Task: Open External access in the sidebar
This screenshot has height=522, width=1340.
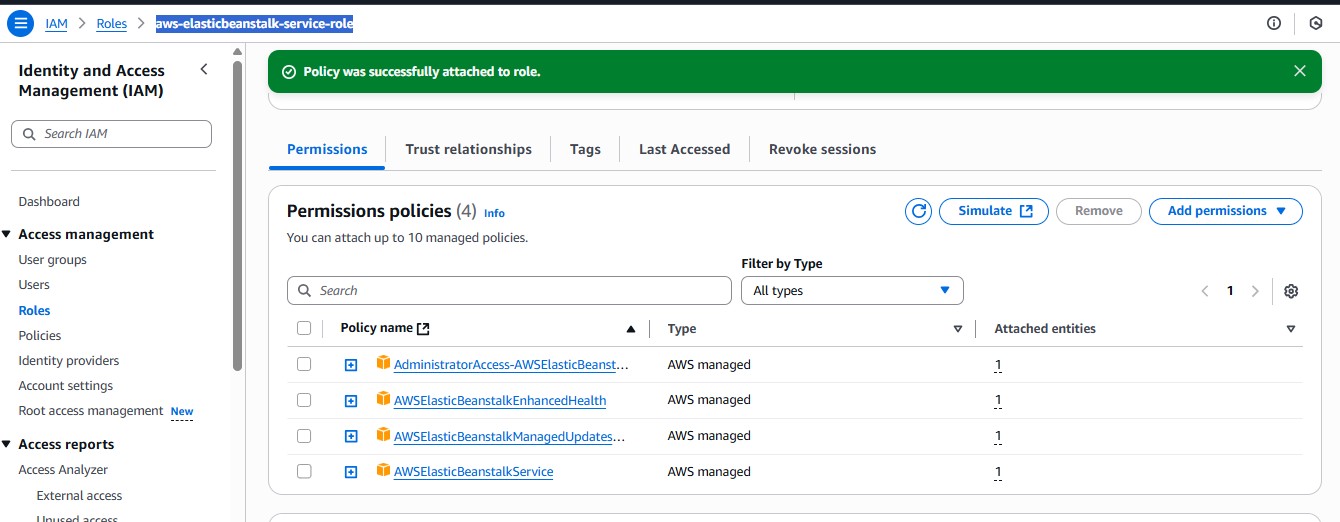Action: click(79, 496)
